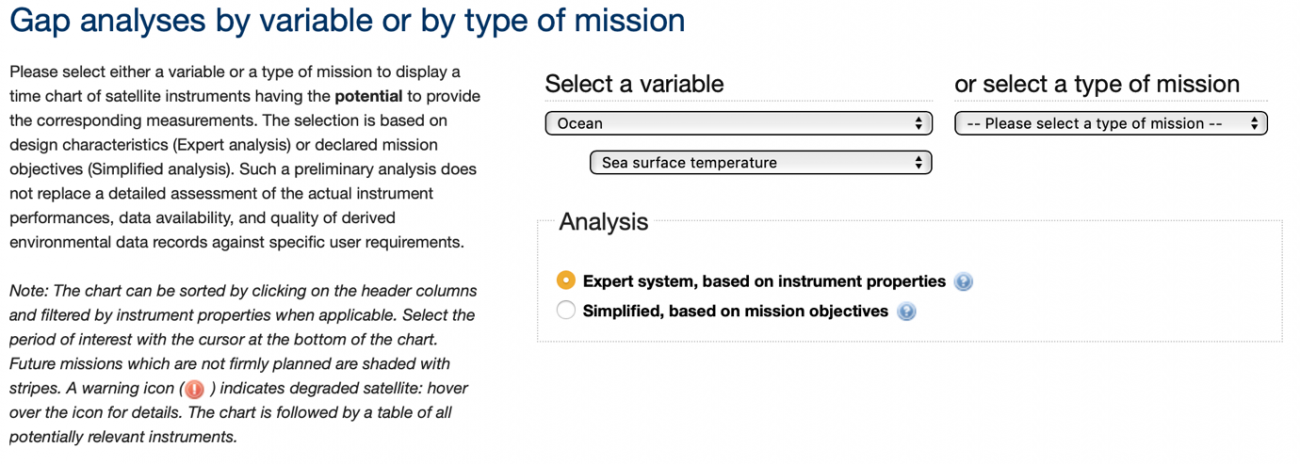
Task: Open the type of mission dropdown
Action: point(1111,124)
